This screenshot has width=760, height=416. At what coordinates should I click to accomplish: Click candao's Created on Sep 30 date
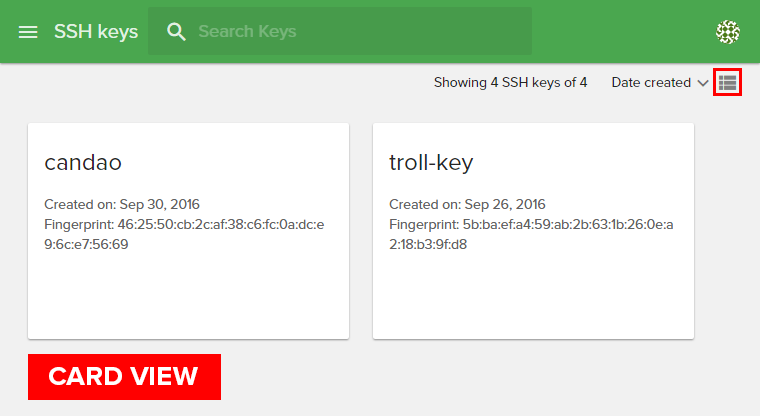pyautogui.click(x=122, y=204)
